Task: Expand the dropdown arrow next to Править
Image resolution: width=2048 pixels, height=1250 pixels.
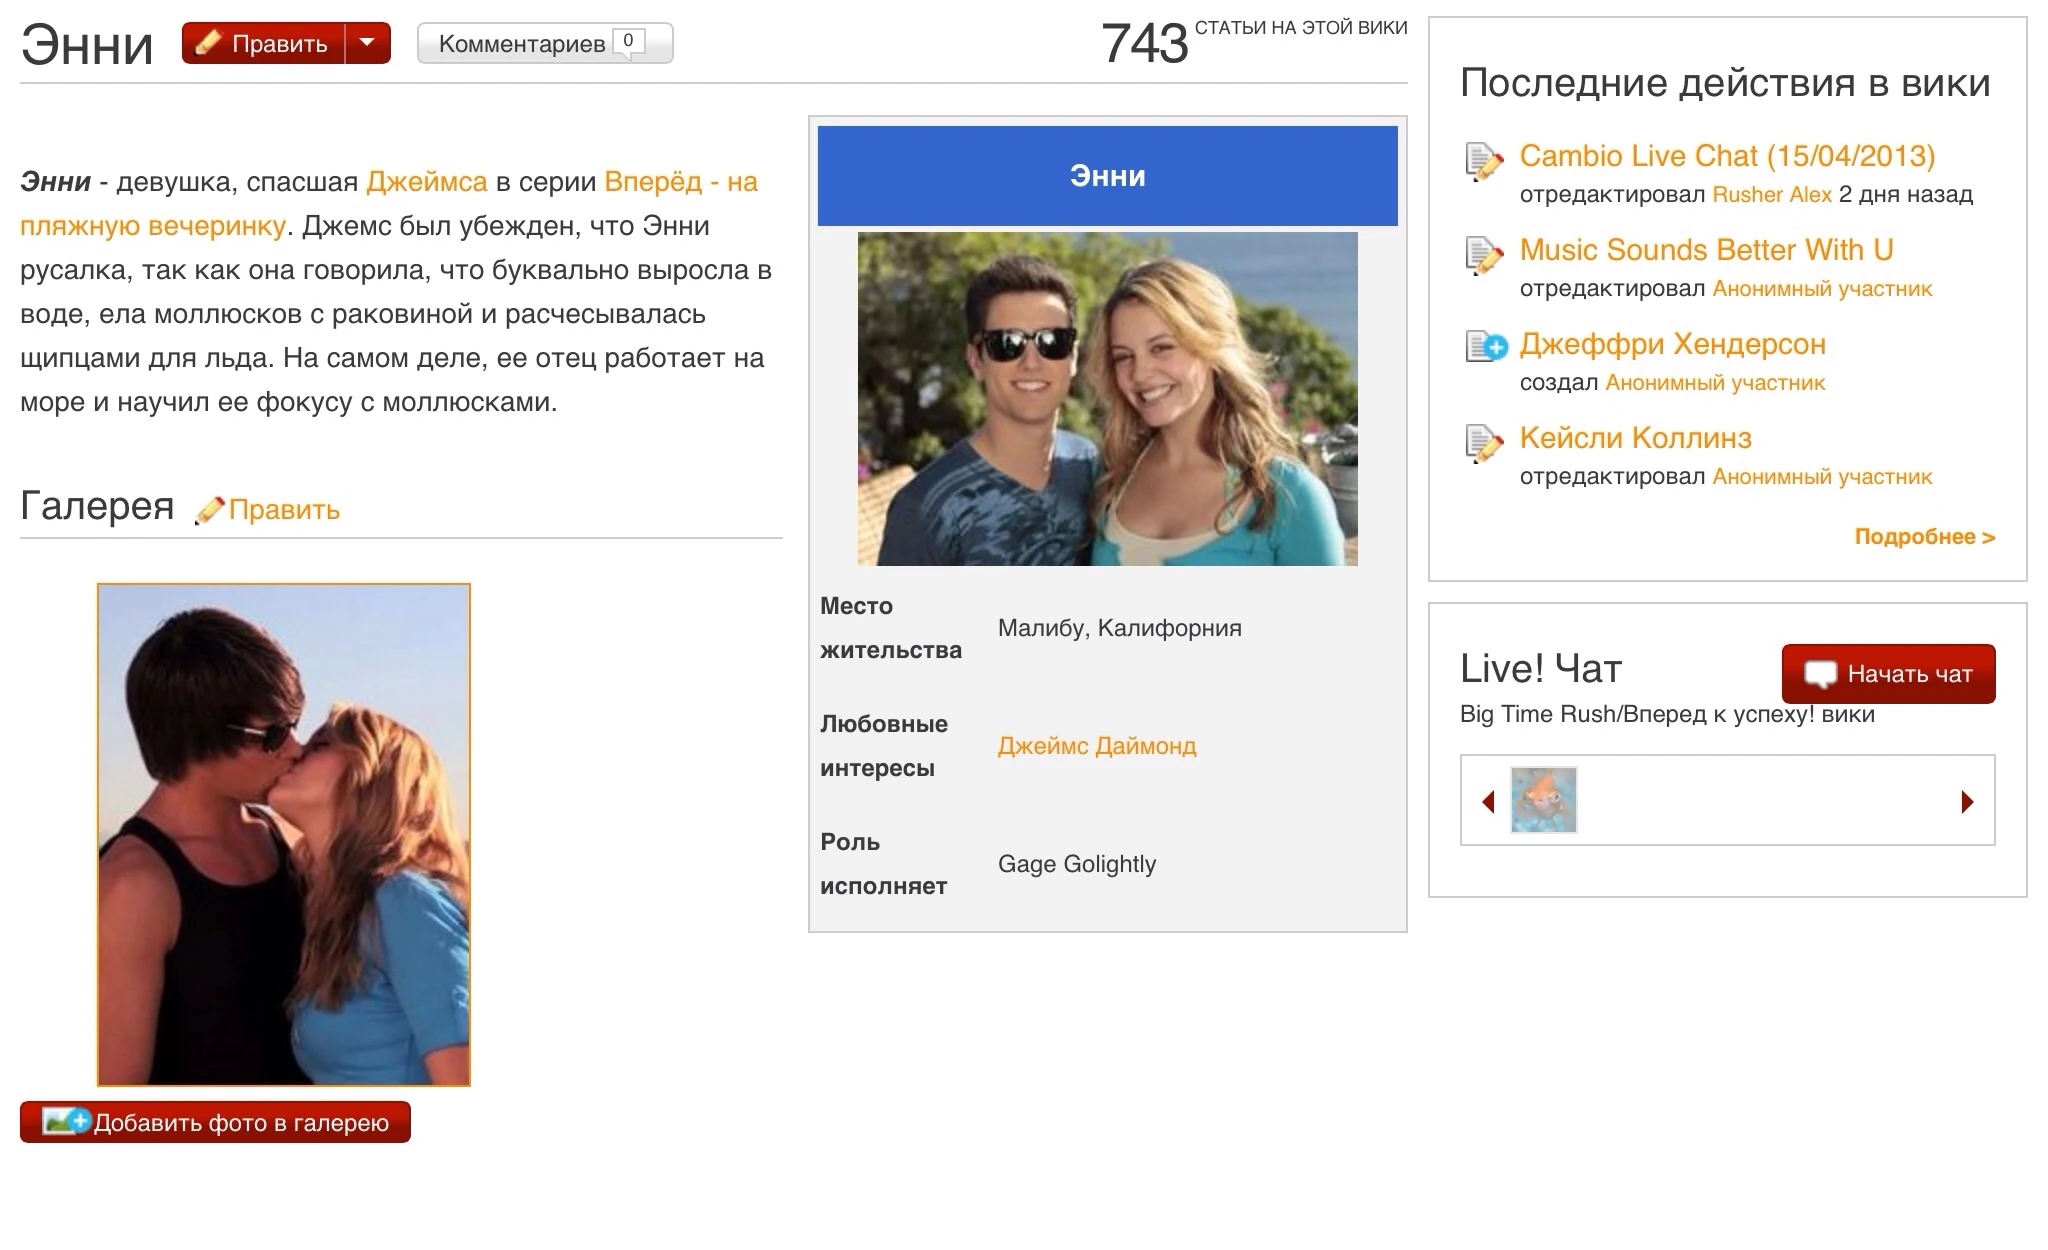Action: pyautogui.click(x=367, y=43)
